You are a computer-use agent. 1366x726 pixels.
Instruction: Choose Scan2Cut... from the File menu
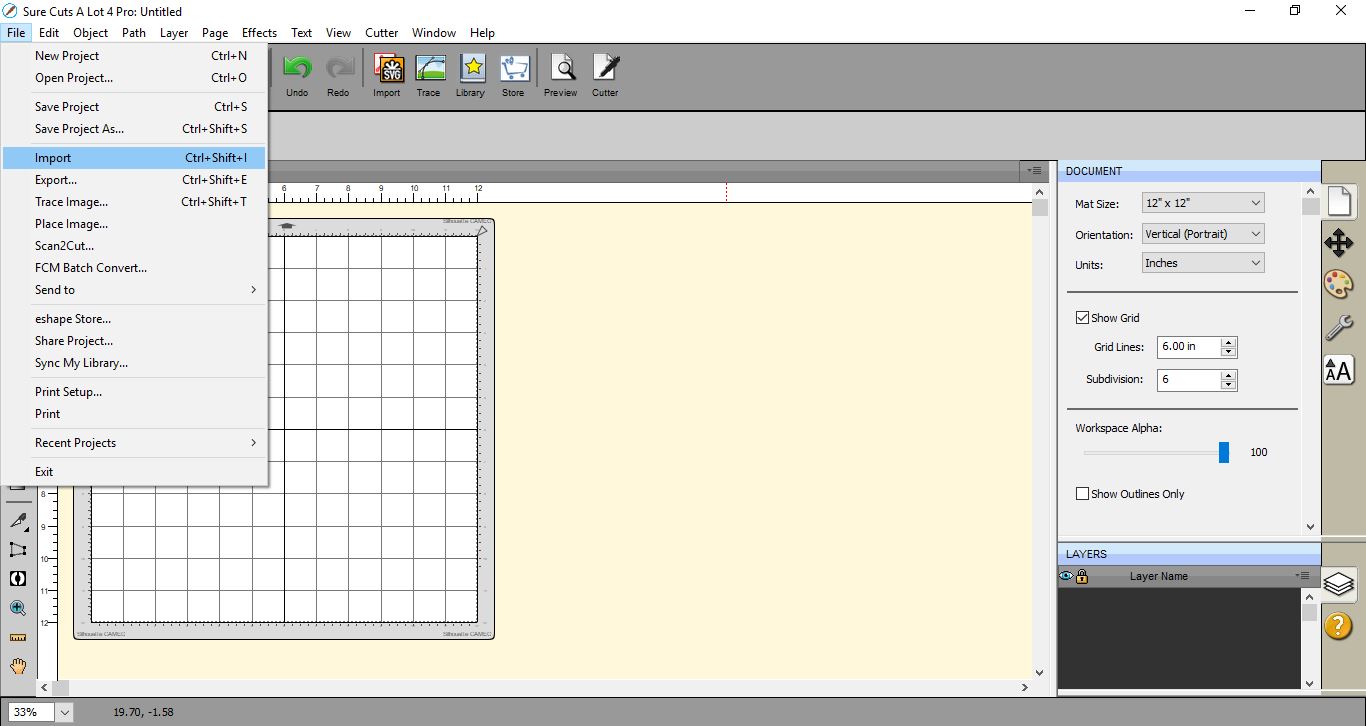click(x=134, y=246)
